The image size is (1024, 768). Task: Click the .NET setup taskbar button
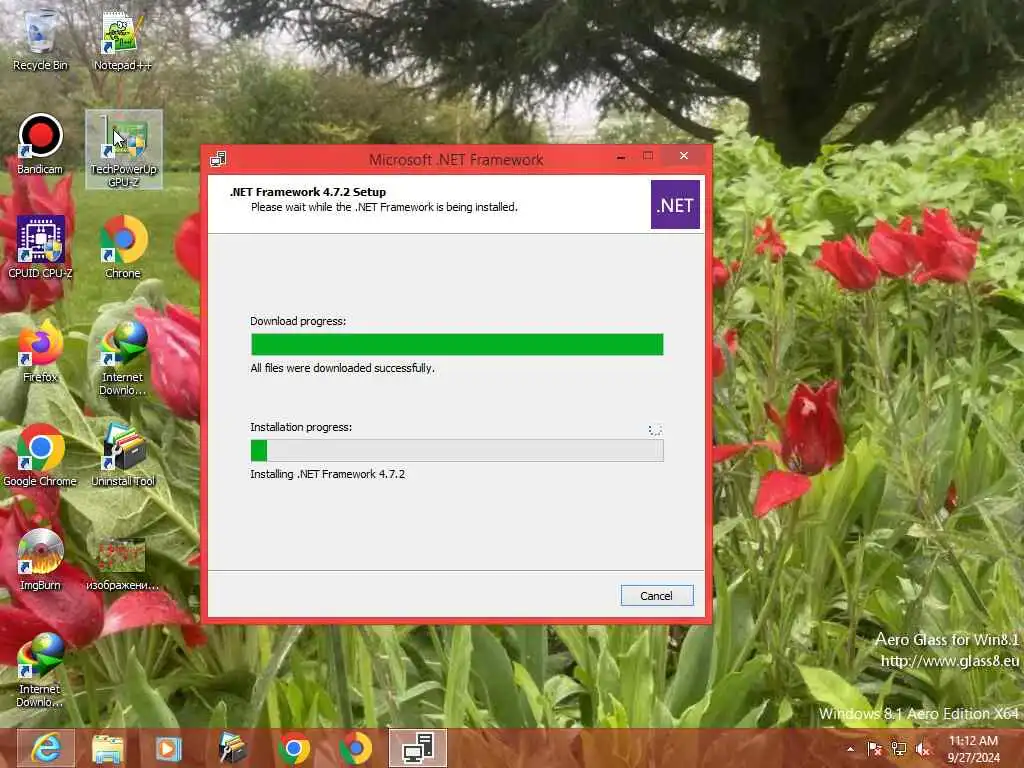[418, 748]
